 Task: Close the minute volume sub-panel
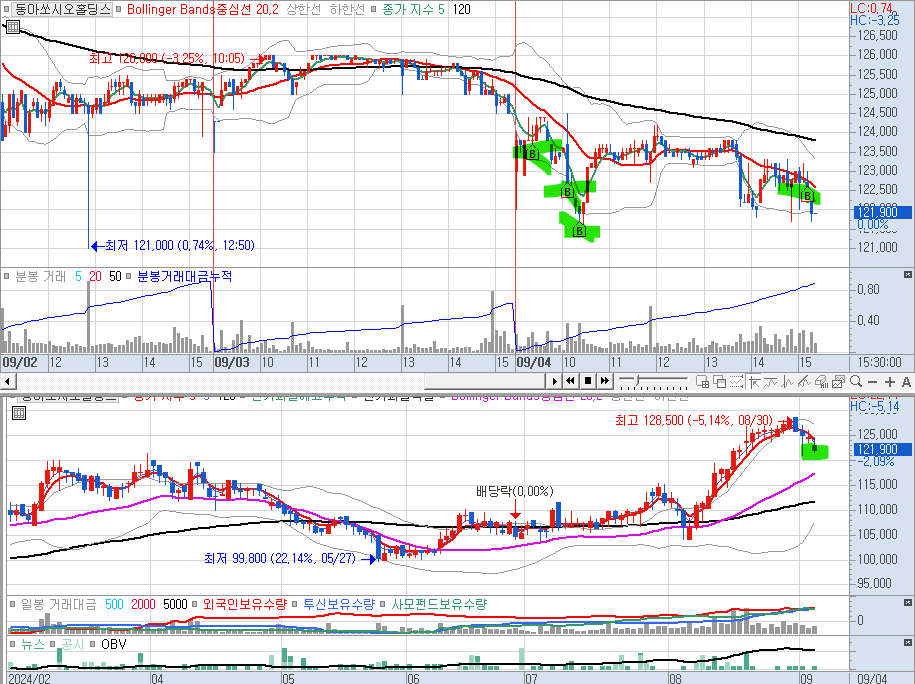click(907, 274)
